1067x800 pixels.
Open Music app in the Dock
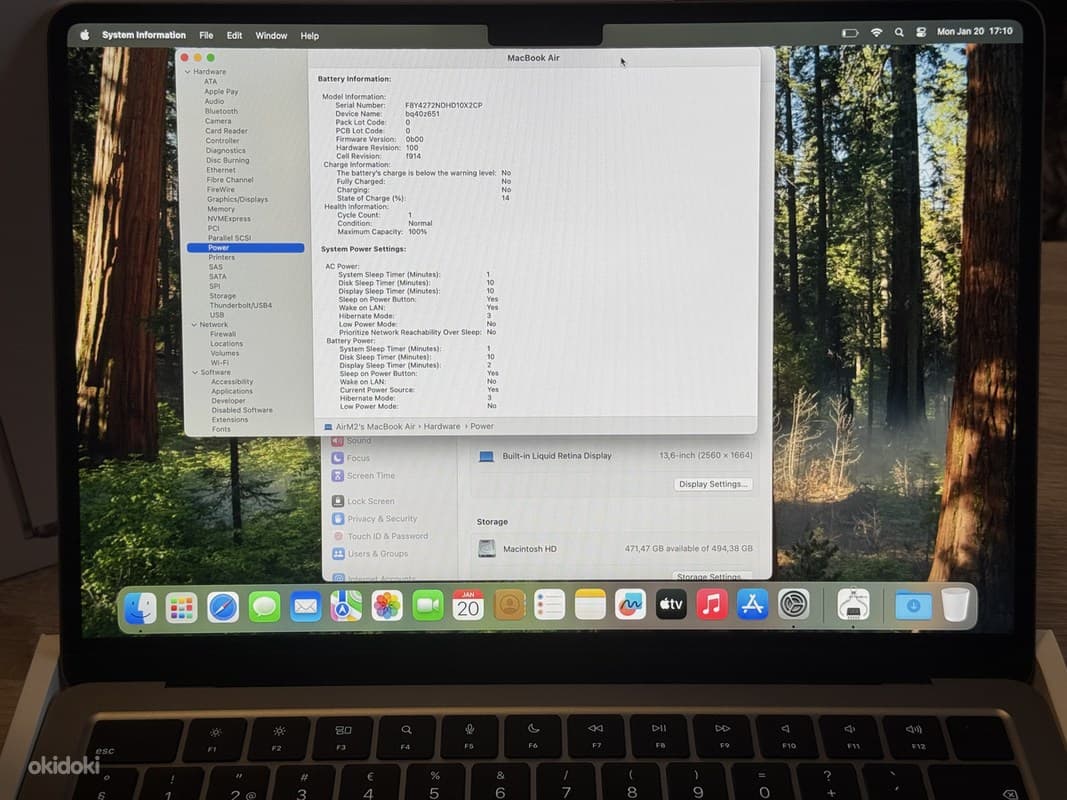point(712,604)
